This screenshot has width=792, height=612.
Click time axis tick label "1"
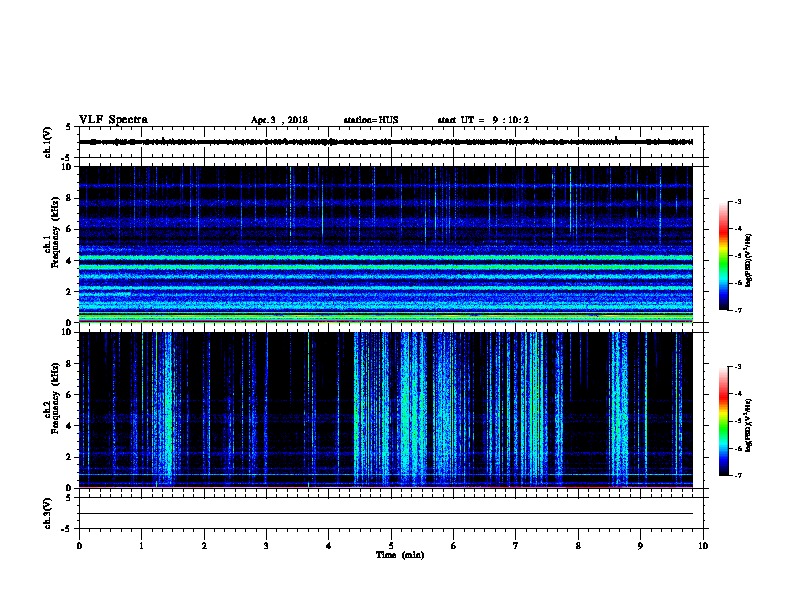pyautogui.click(x=141, y=545)
